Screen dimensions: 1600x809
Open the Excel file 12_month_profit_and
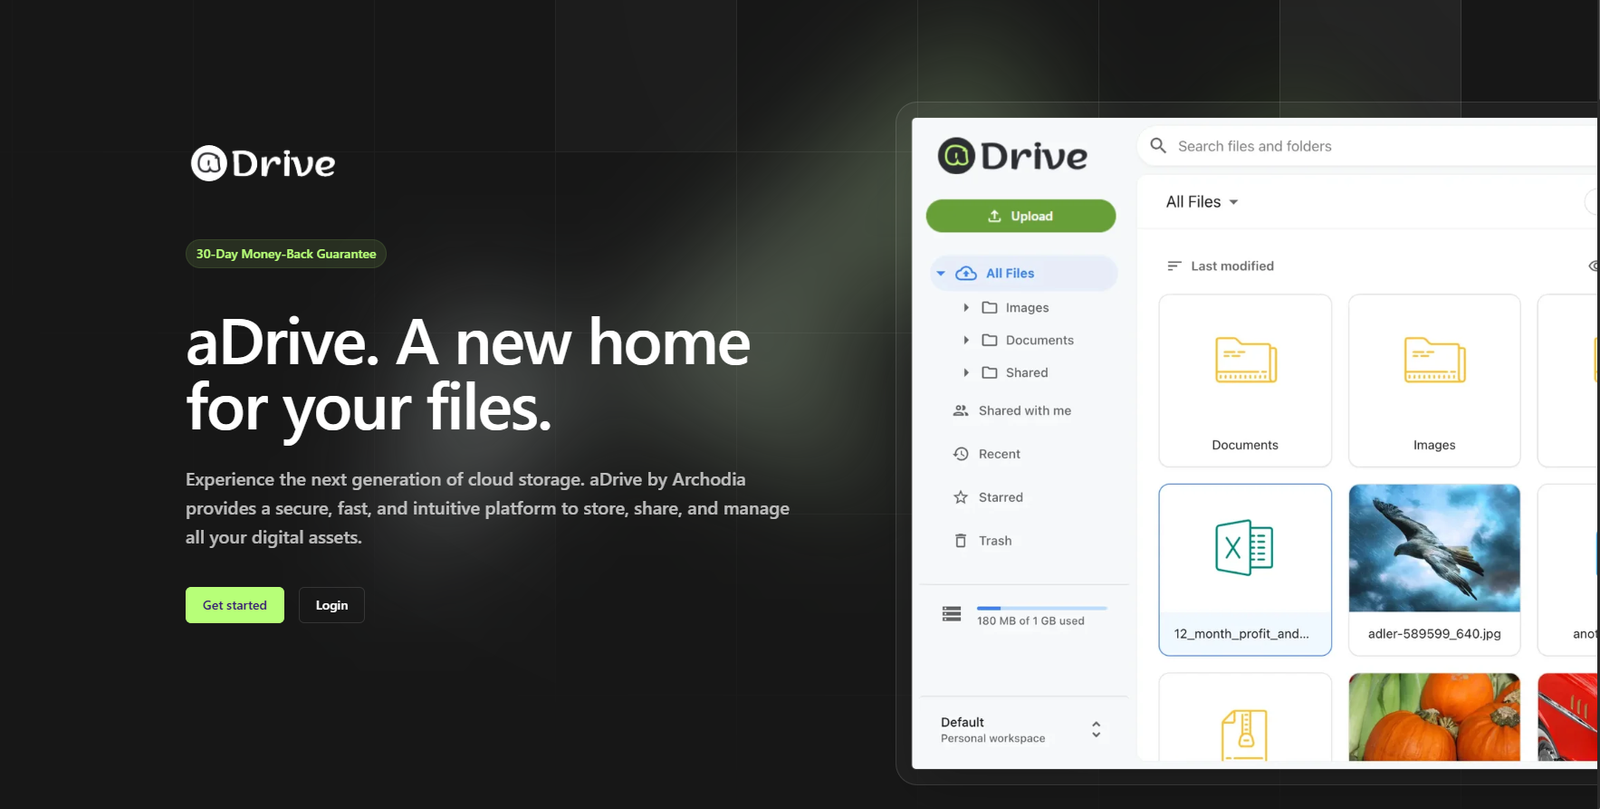tap(1244, 570)
